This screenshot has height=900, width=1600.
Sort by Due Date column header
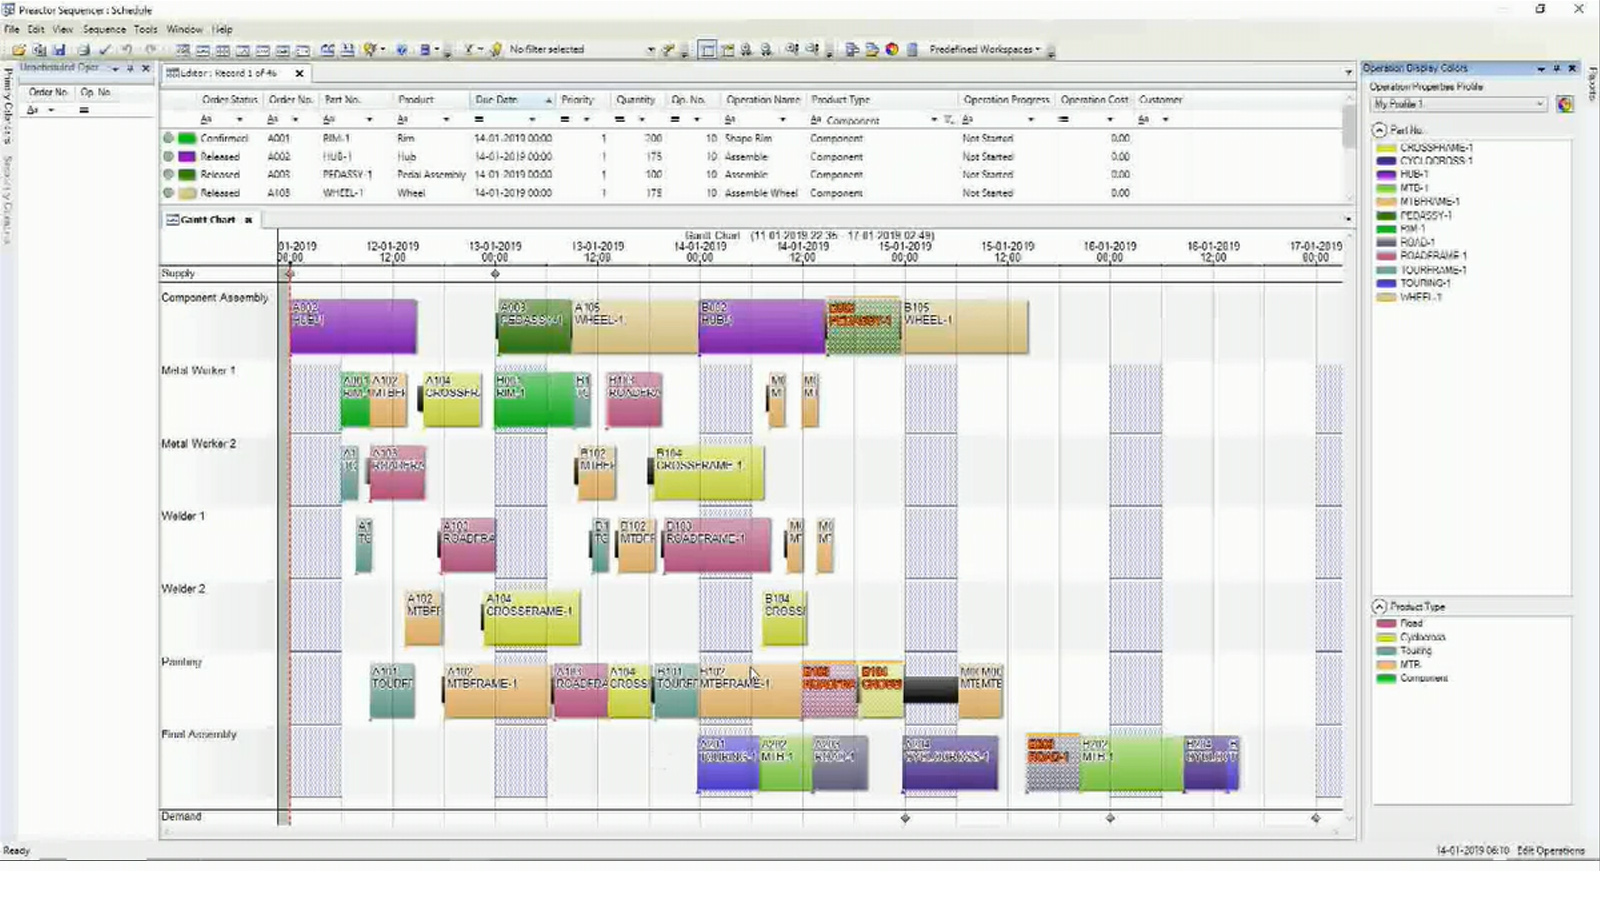(x=513, y=100)
